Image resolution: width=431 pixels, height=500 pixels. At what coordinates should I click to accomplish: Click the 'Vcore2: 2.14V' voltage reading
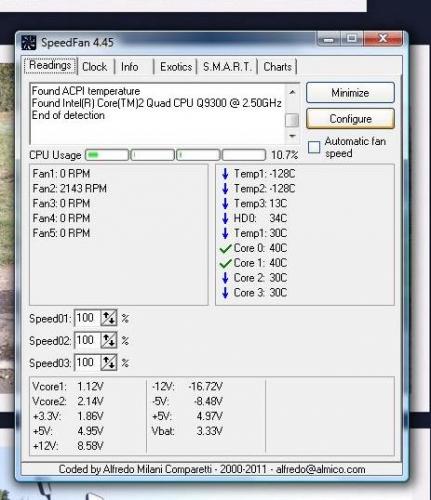click(x=68, y=401)
